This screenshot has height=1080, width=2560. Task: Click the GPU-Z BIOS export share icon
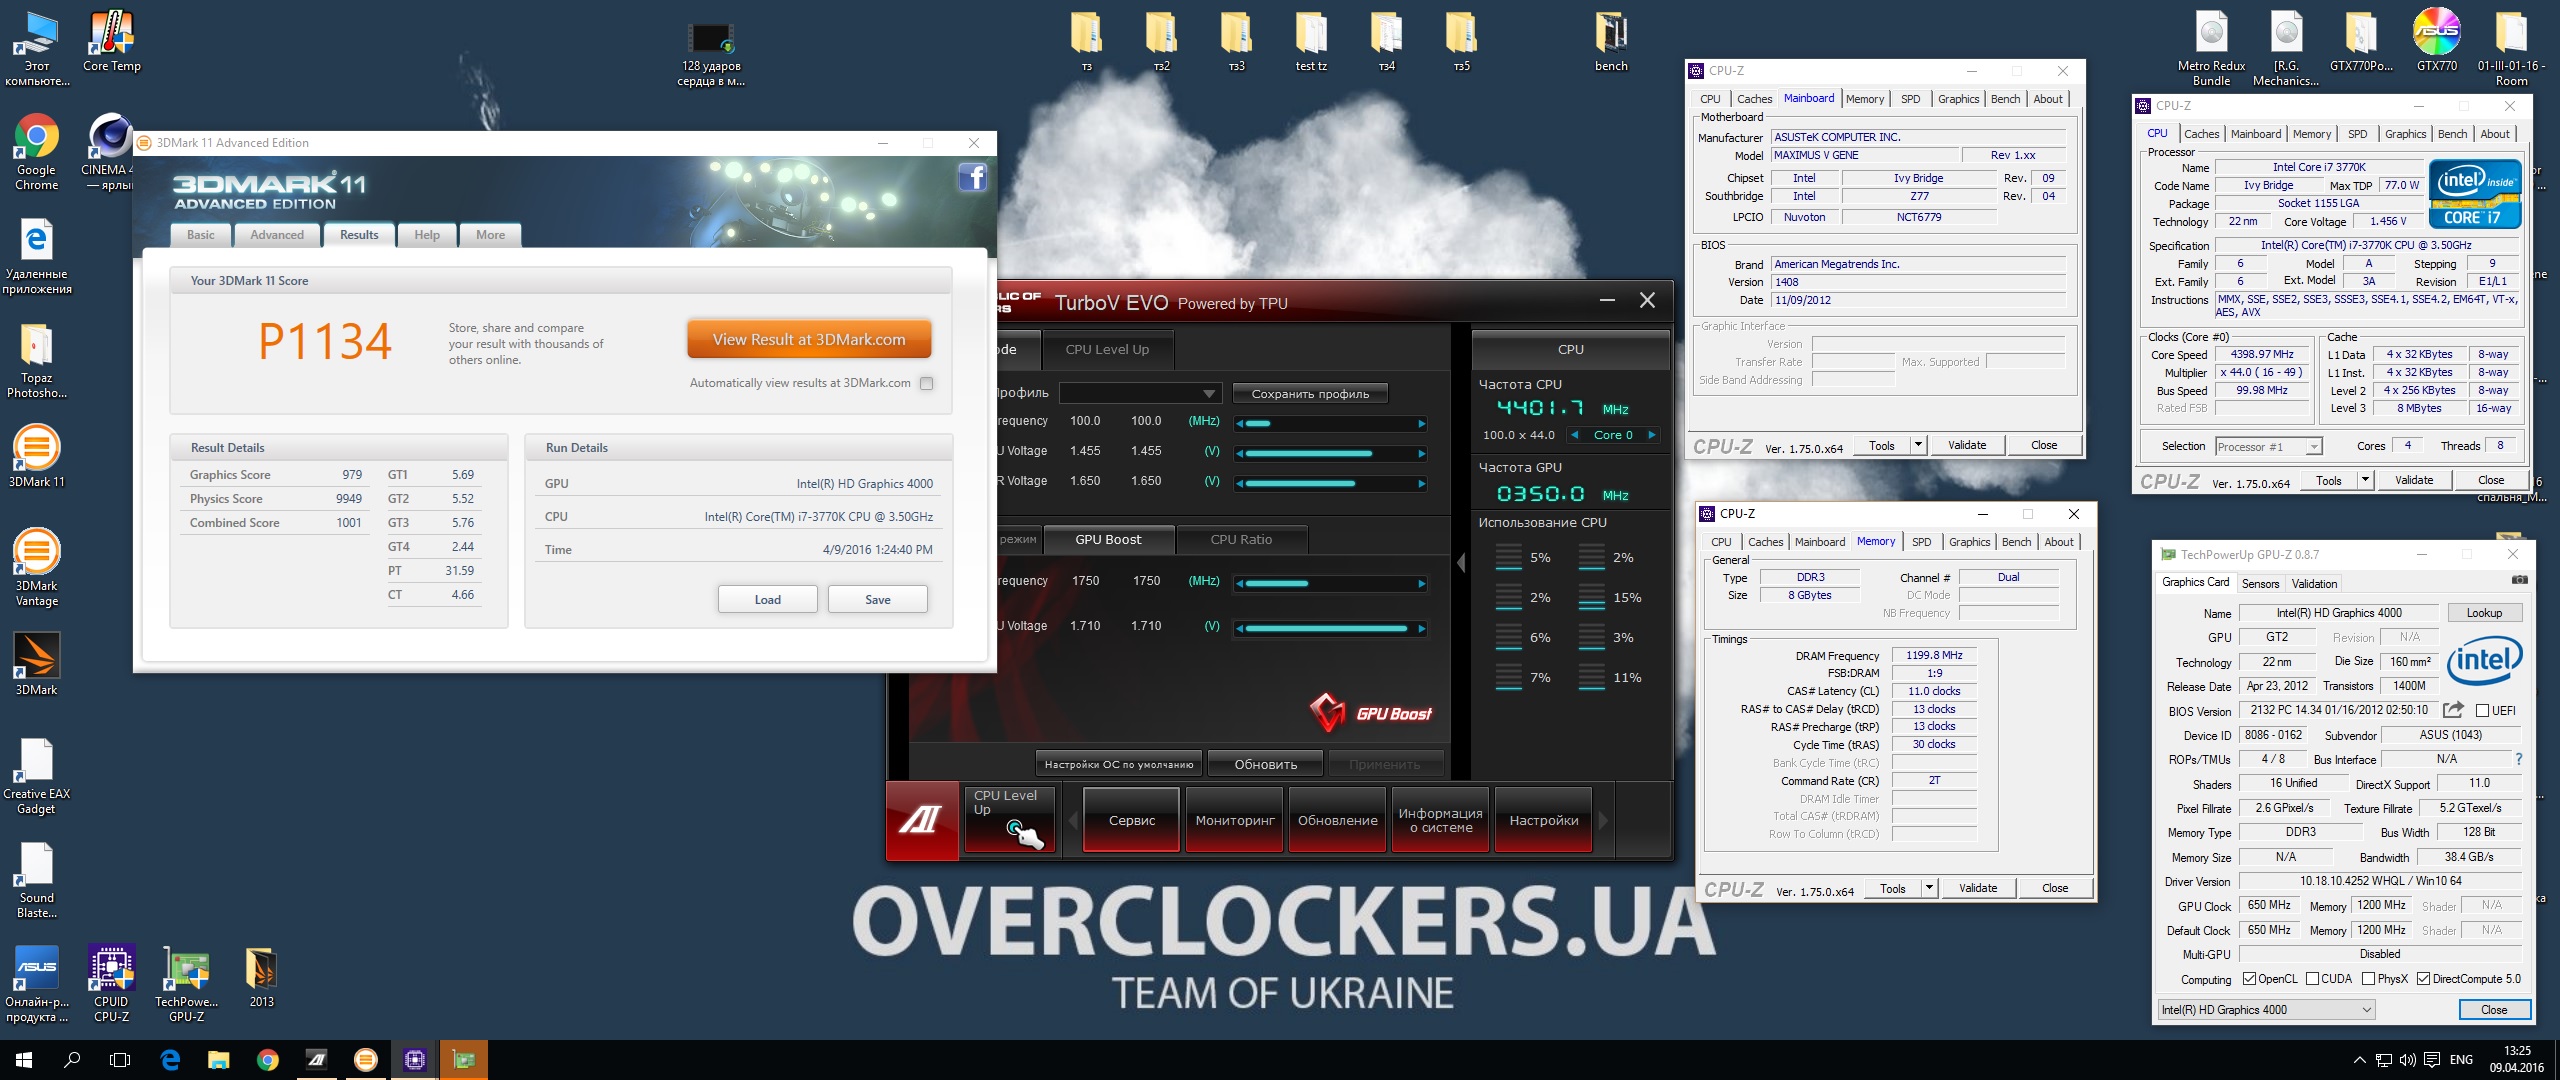point(2453,710)
